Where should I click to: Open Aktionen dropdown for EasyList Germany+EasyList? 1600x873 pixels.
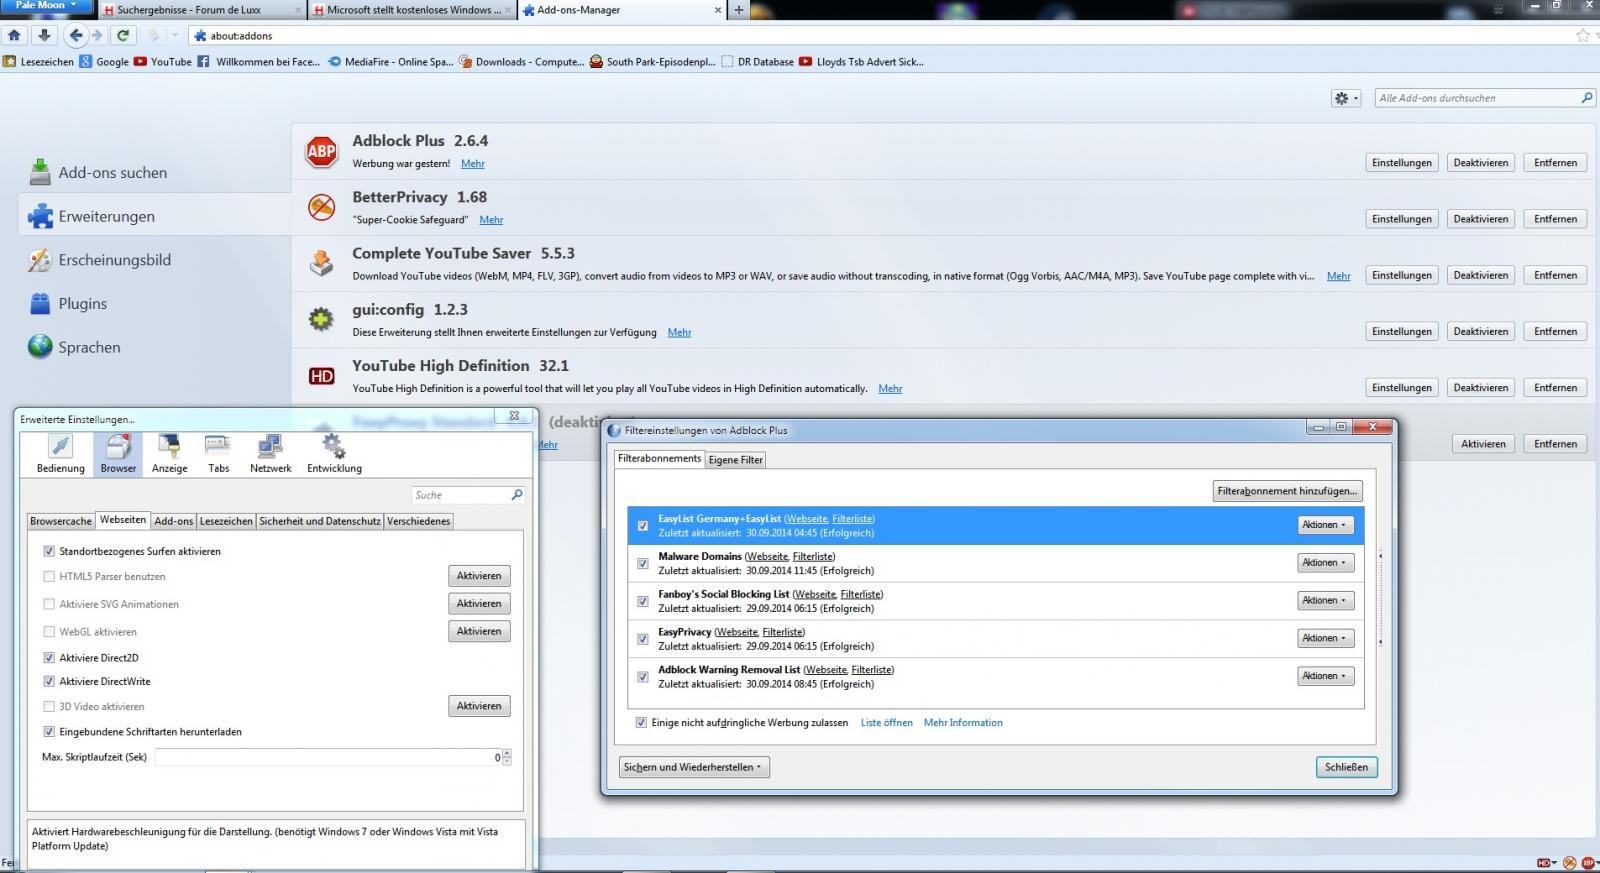coord(1325,525)
